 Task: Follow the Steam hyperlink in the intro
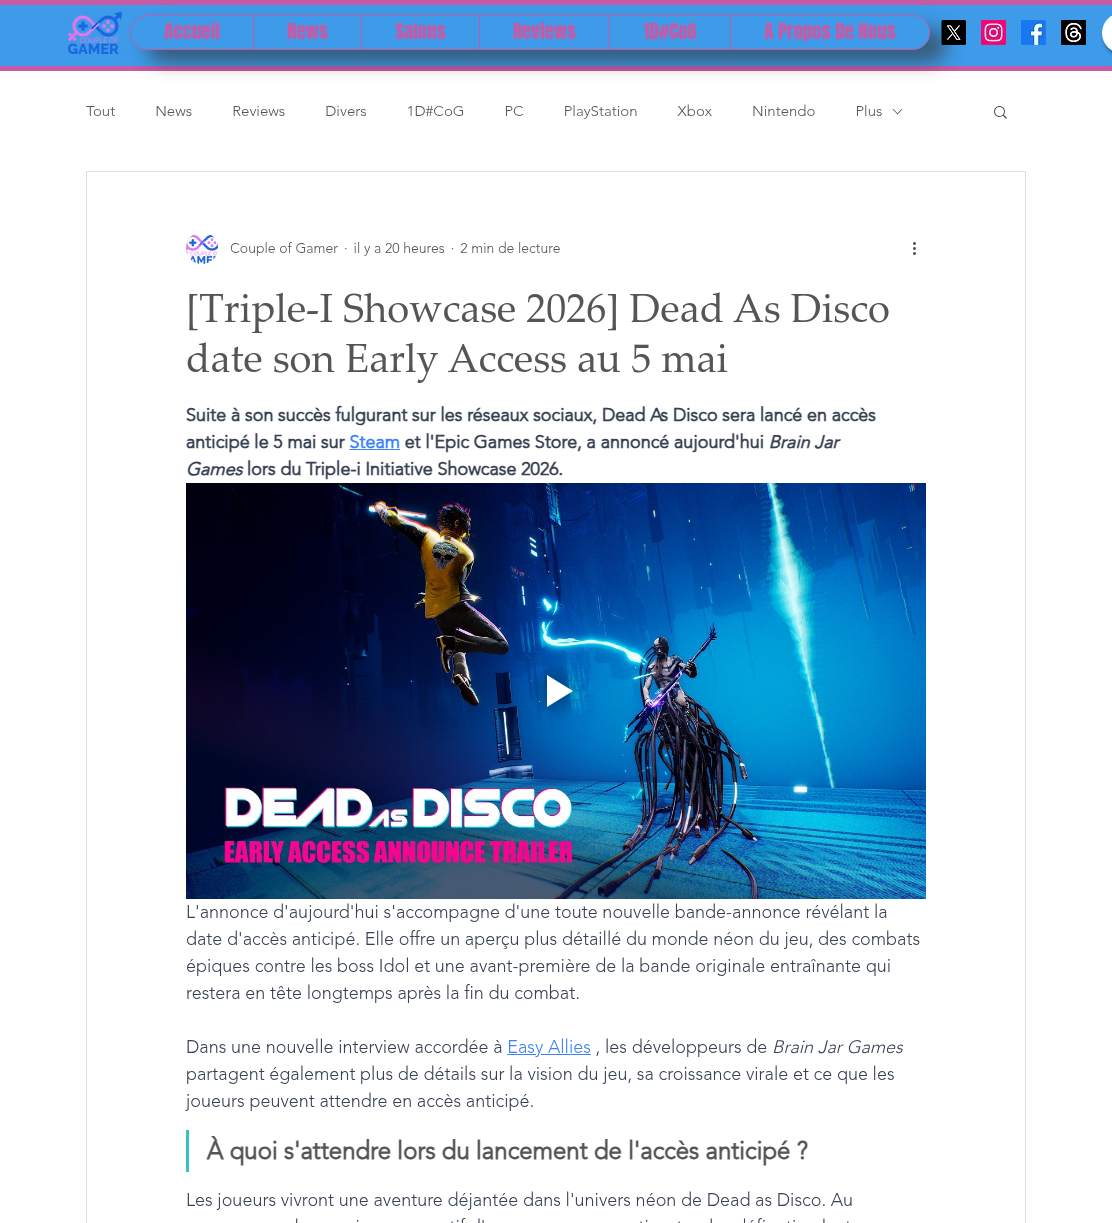coord(374,442)
